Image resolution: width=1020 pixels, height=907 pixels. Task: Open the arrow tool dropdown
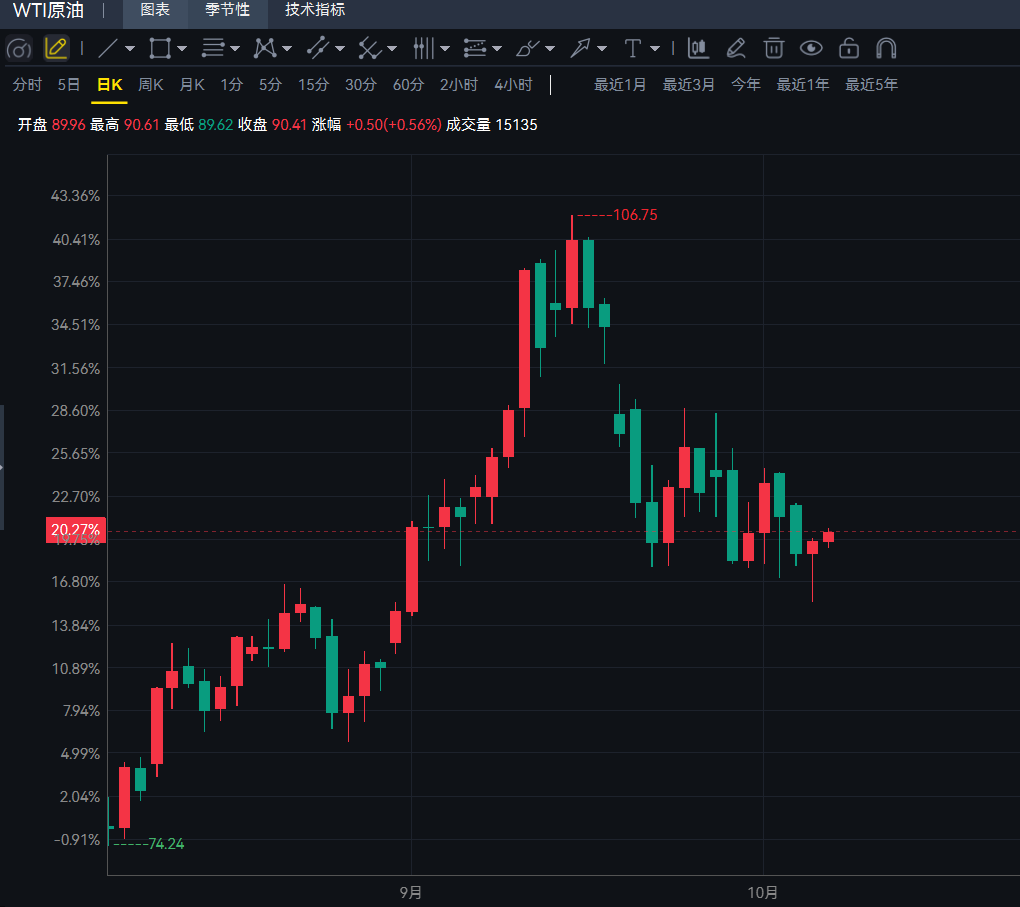[602, 49]
